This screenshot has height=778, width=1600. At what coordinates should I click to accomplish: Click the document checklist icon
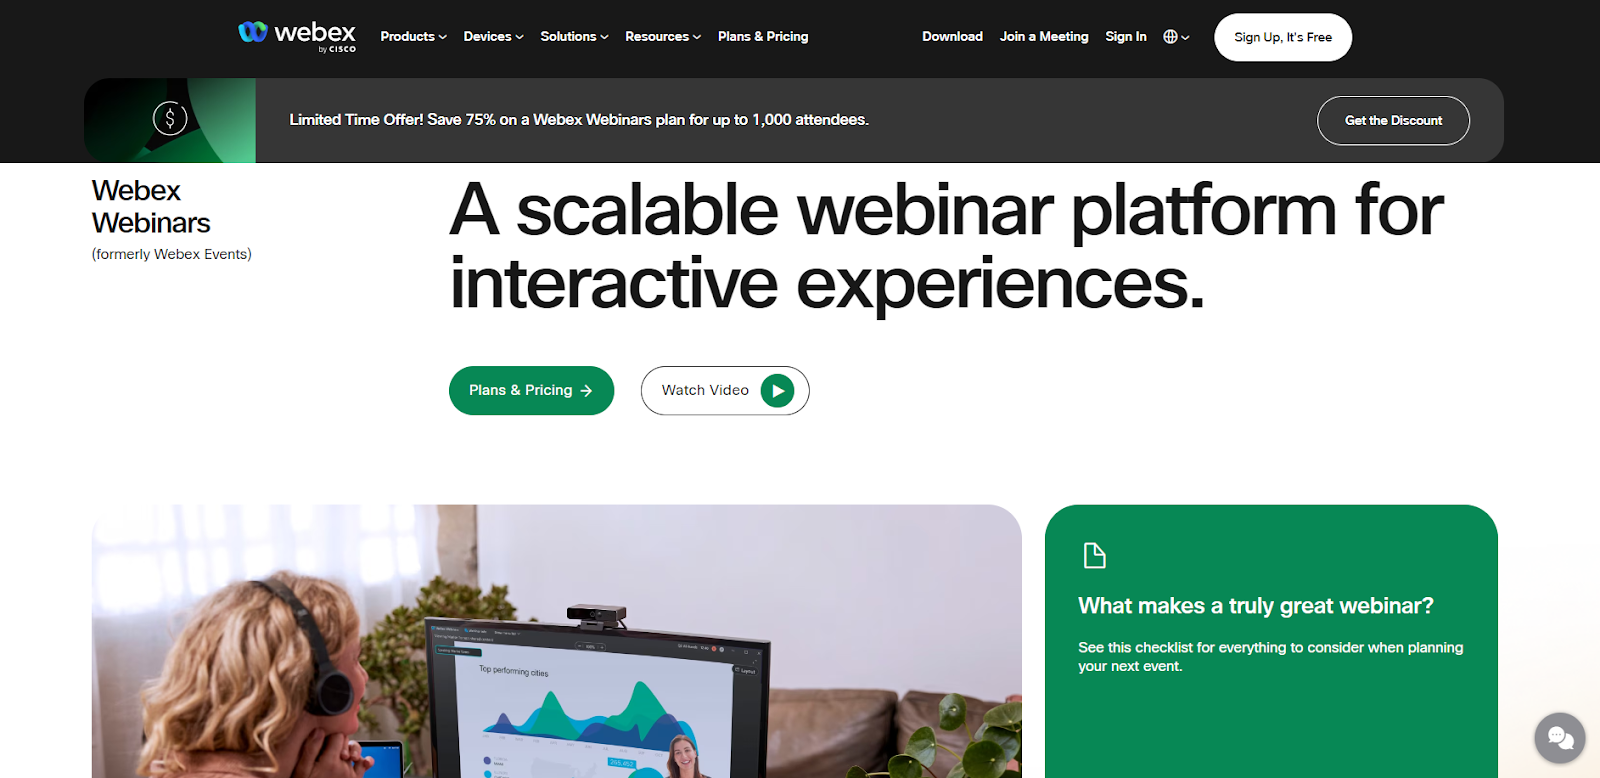1095,555
